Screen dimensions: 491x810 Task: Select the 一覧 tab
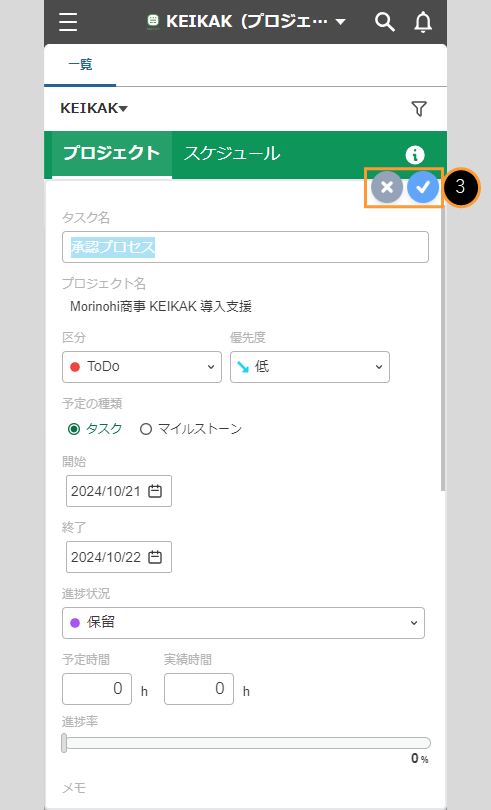click(80, 65)
